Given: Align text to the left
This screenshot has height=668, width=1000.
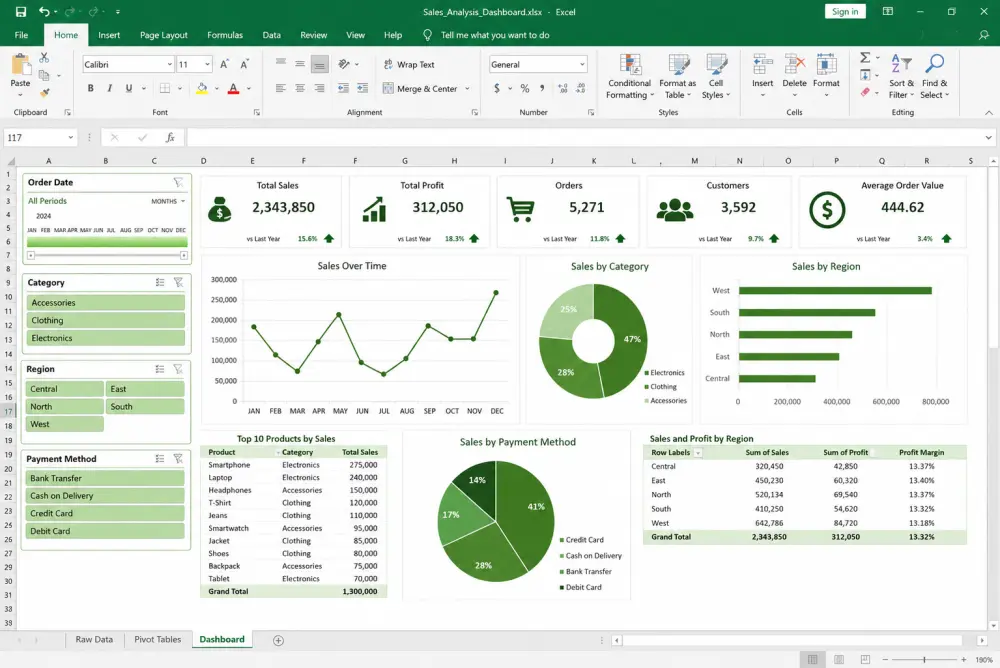Looking at the screenshot, I should pos(281,89).
